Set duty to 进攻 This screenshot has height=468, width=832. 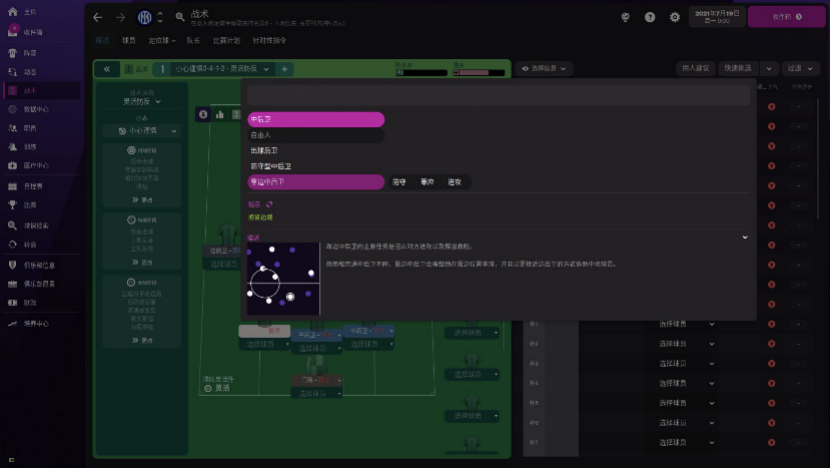click(x=454, y=182)
